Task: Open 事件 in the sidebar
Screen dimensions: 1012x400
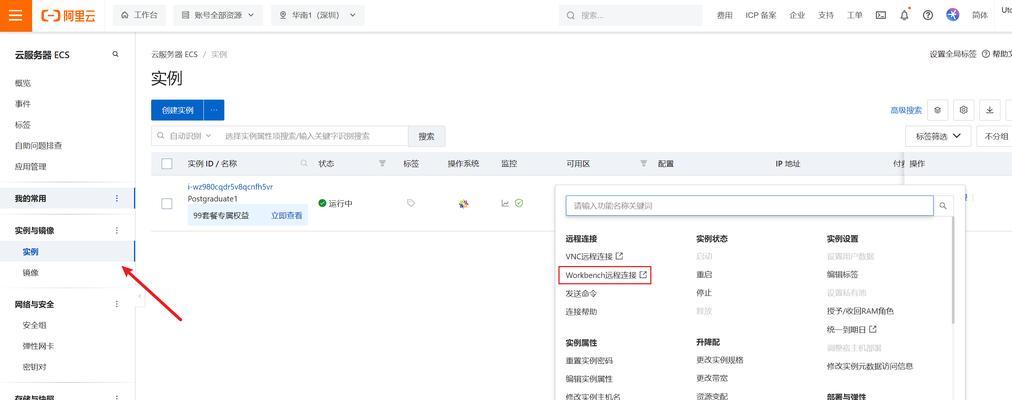Action: tap(23, 104)
